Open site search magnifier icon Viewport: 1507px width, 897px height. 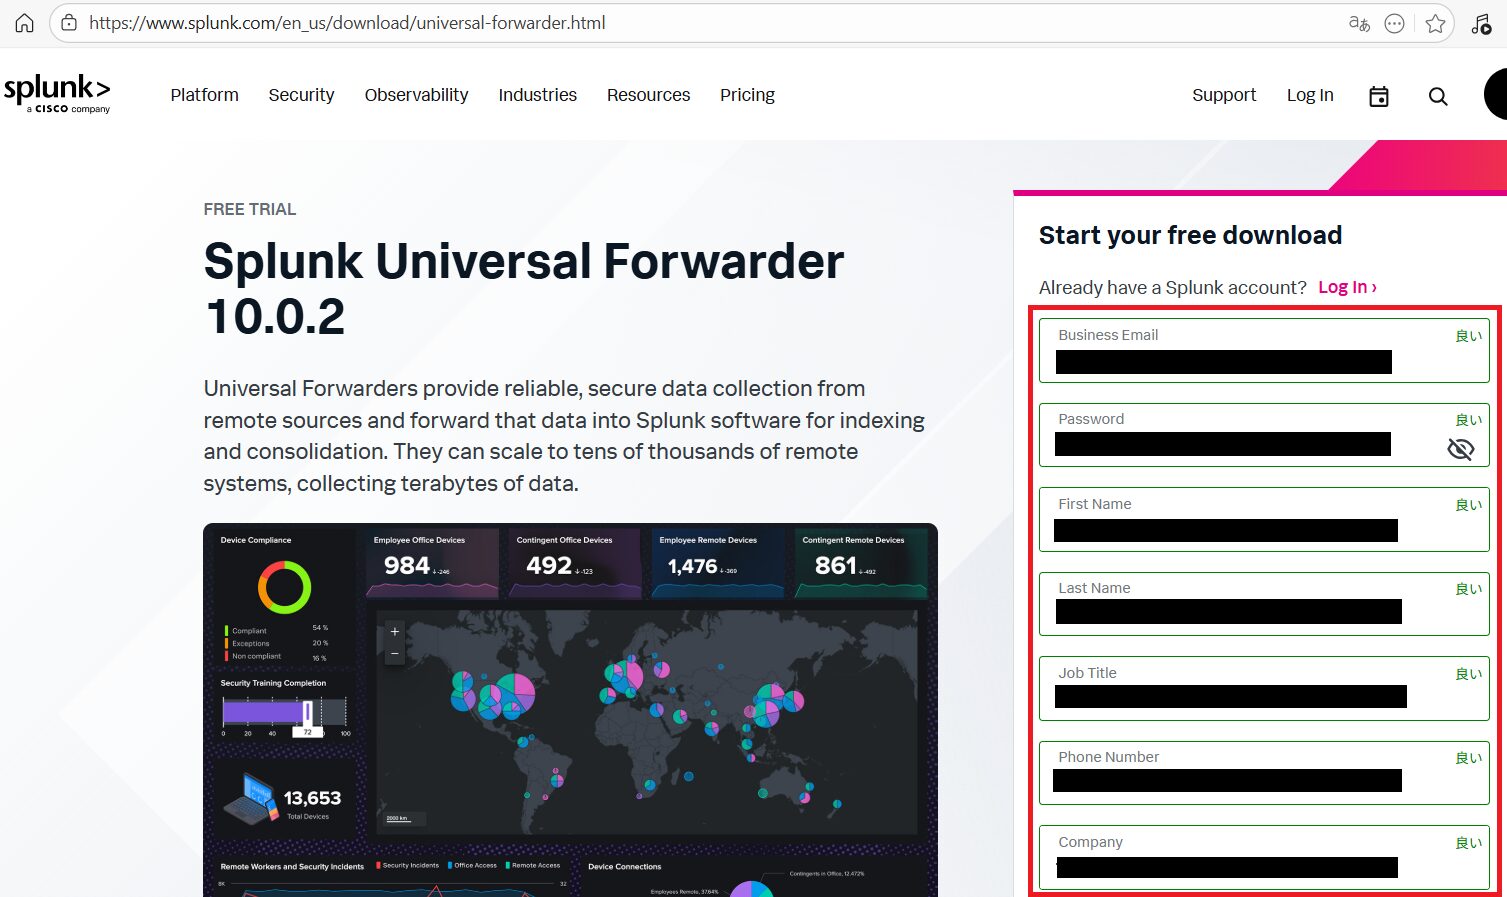coord(1438,96)
